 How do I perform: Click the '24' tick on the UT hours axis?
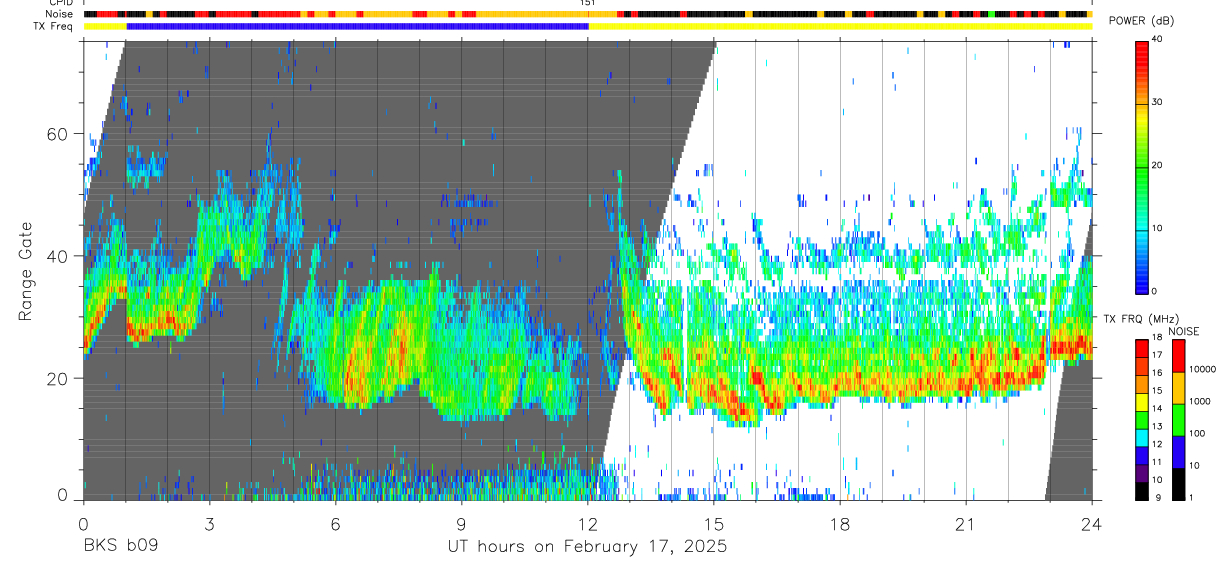[1092, 524]
